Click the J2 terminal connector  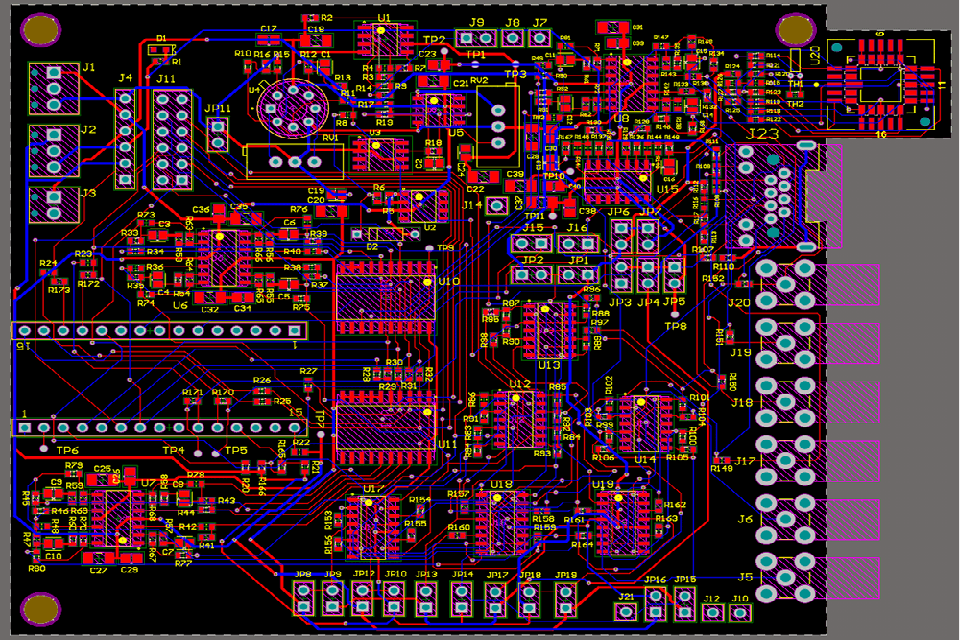[54, 151]
